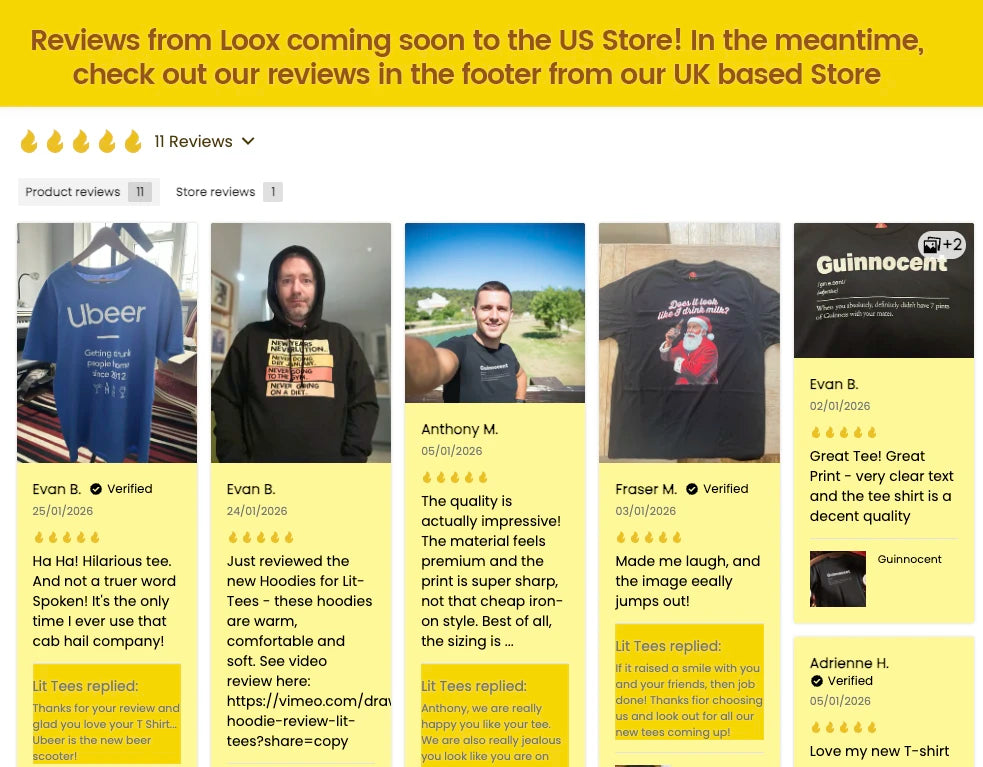Screen dimensions: 983x767
Task: Click the flame rating on the hoodie review
Action: point(260,537)
